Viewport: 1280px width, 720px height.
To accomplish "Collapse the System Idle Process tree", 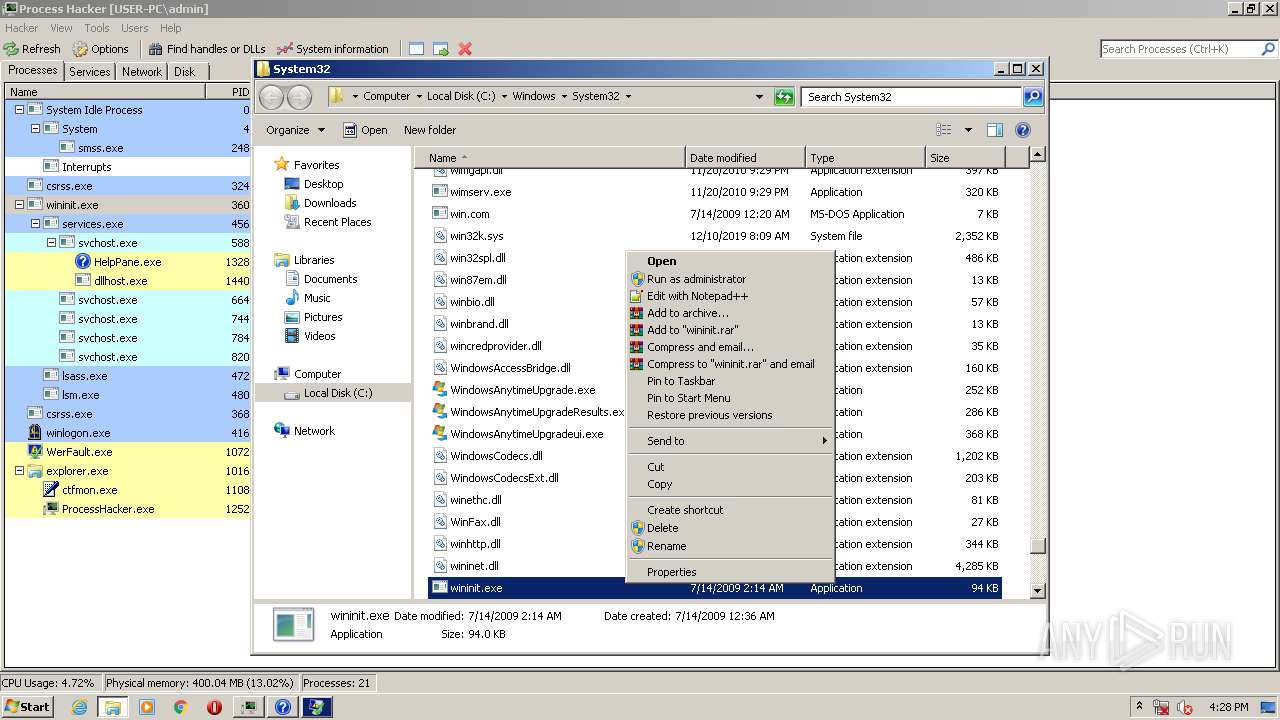I will 19,110.
